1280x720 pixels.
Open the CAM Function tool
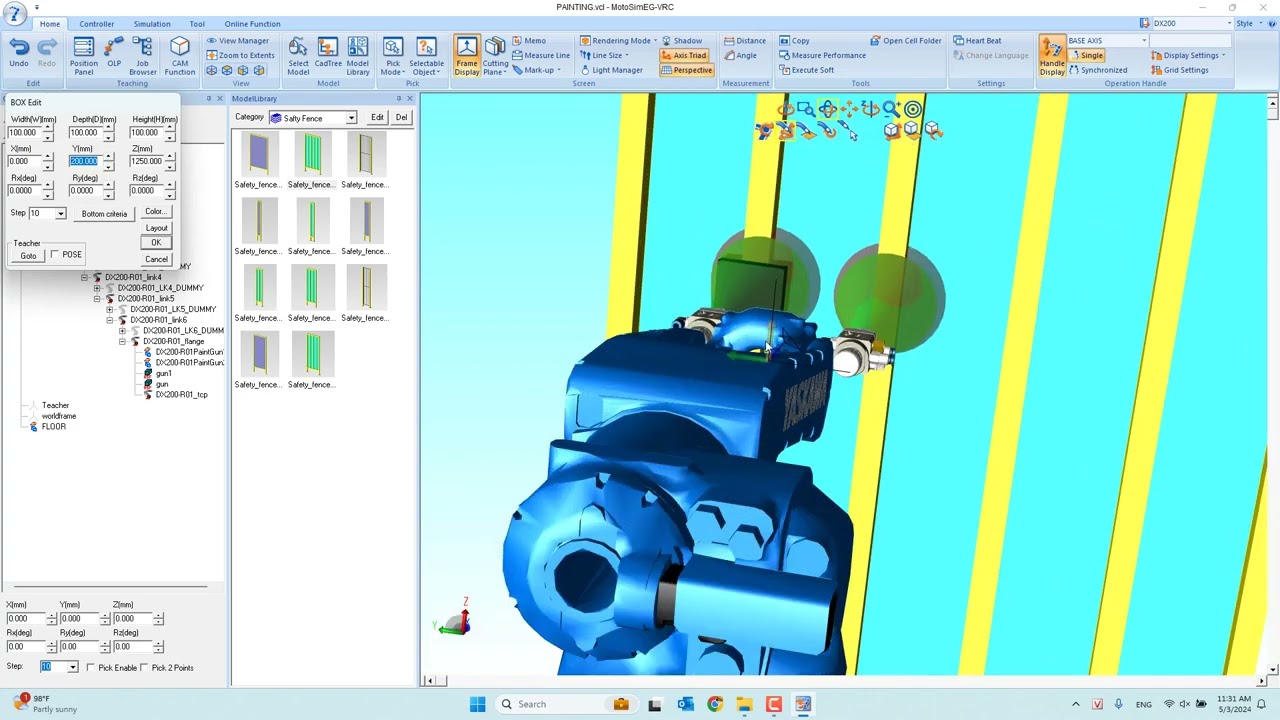tap(180, 56)
